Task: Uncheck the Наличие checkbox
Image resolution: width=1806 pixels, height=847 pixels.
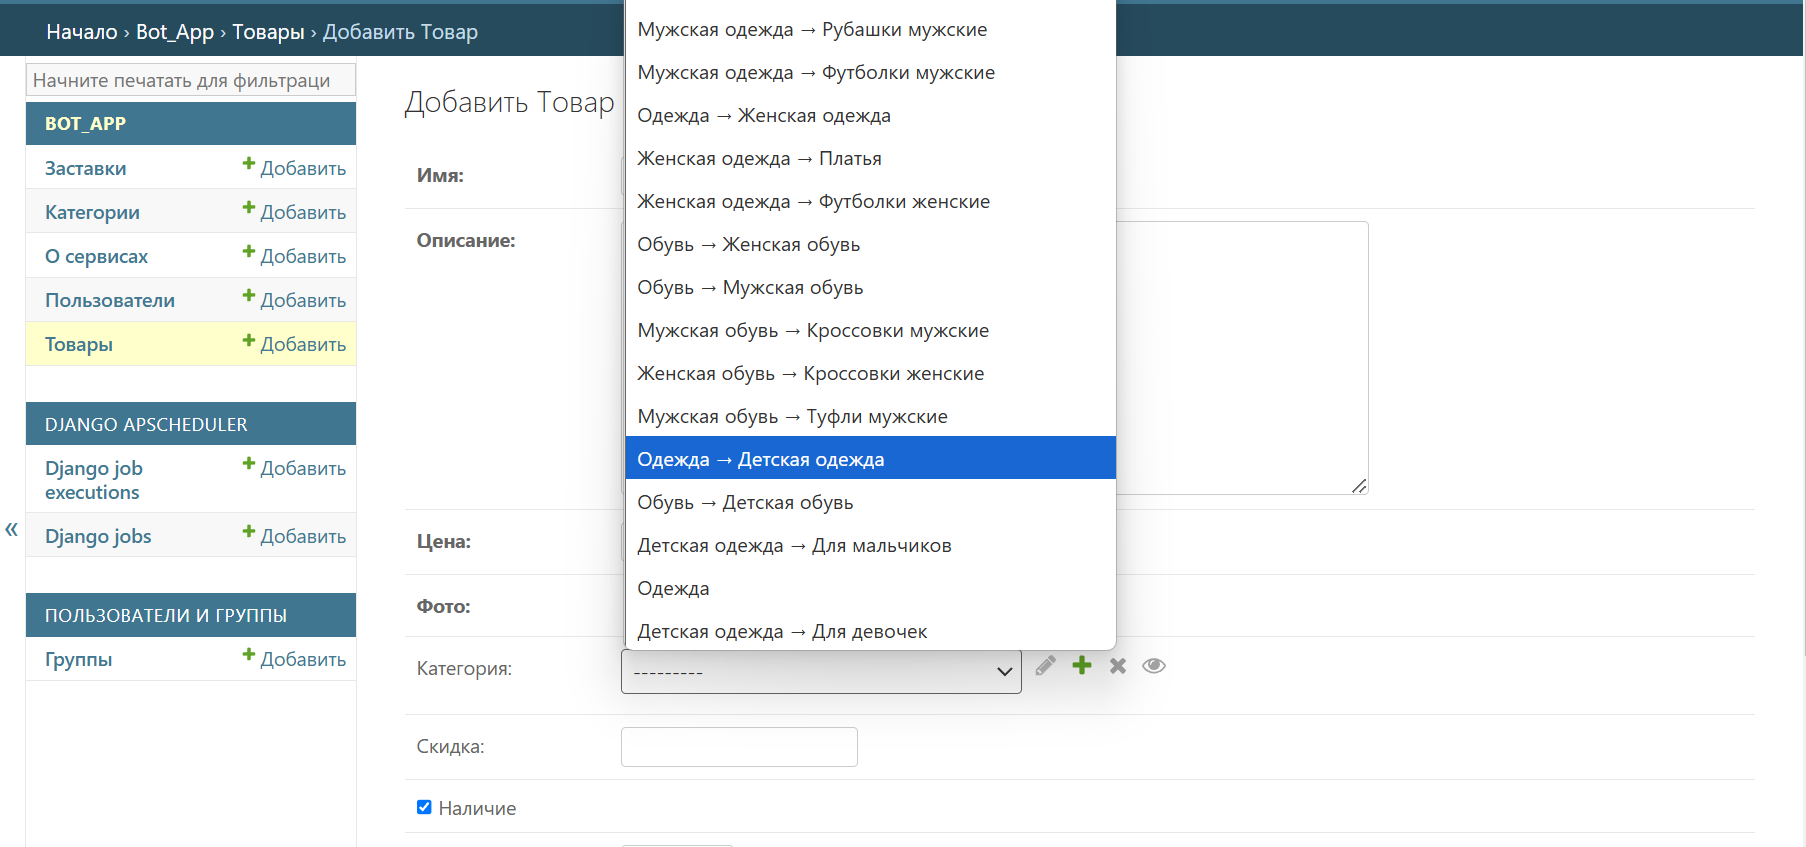Action: click(x=424, y=807)
